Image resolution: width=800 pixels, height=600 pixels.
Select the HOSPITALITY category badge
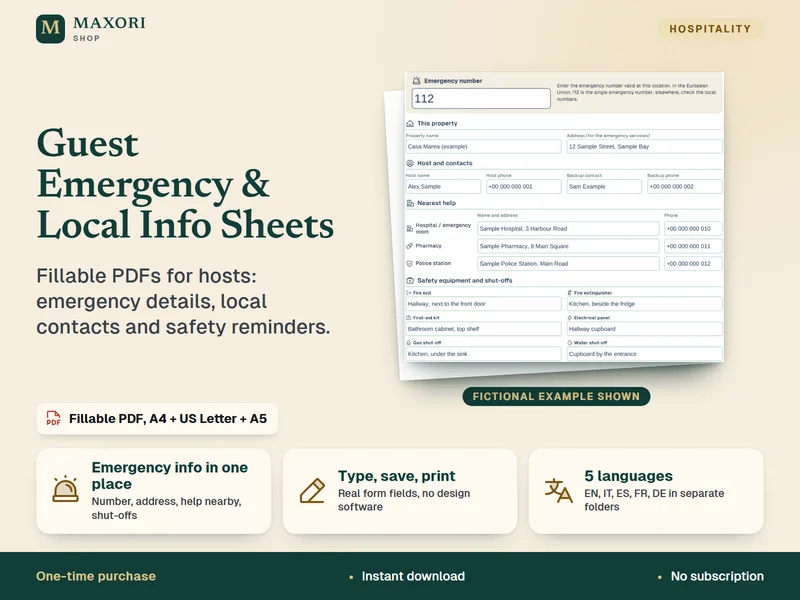click(x=710, y=29)
